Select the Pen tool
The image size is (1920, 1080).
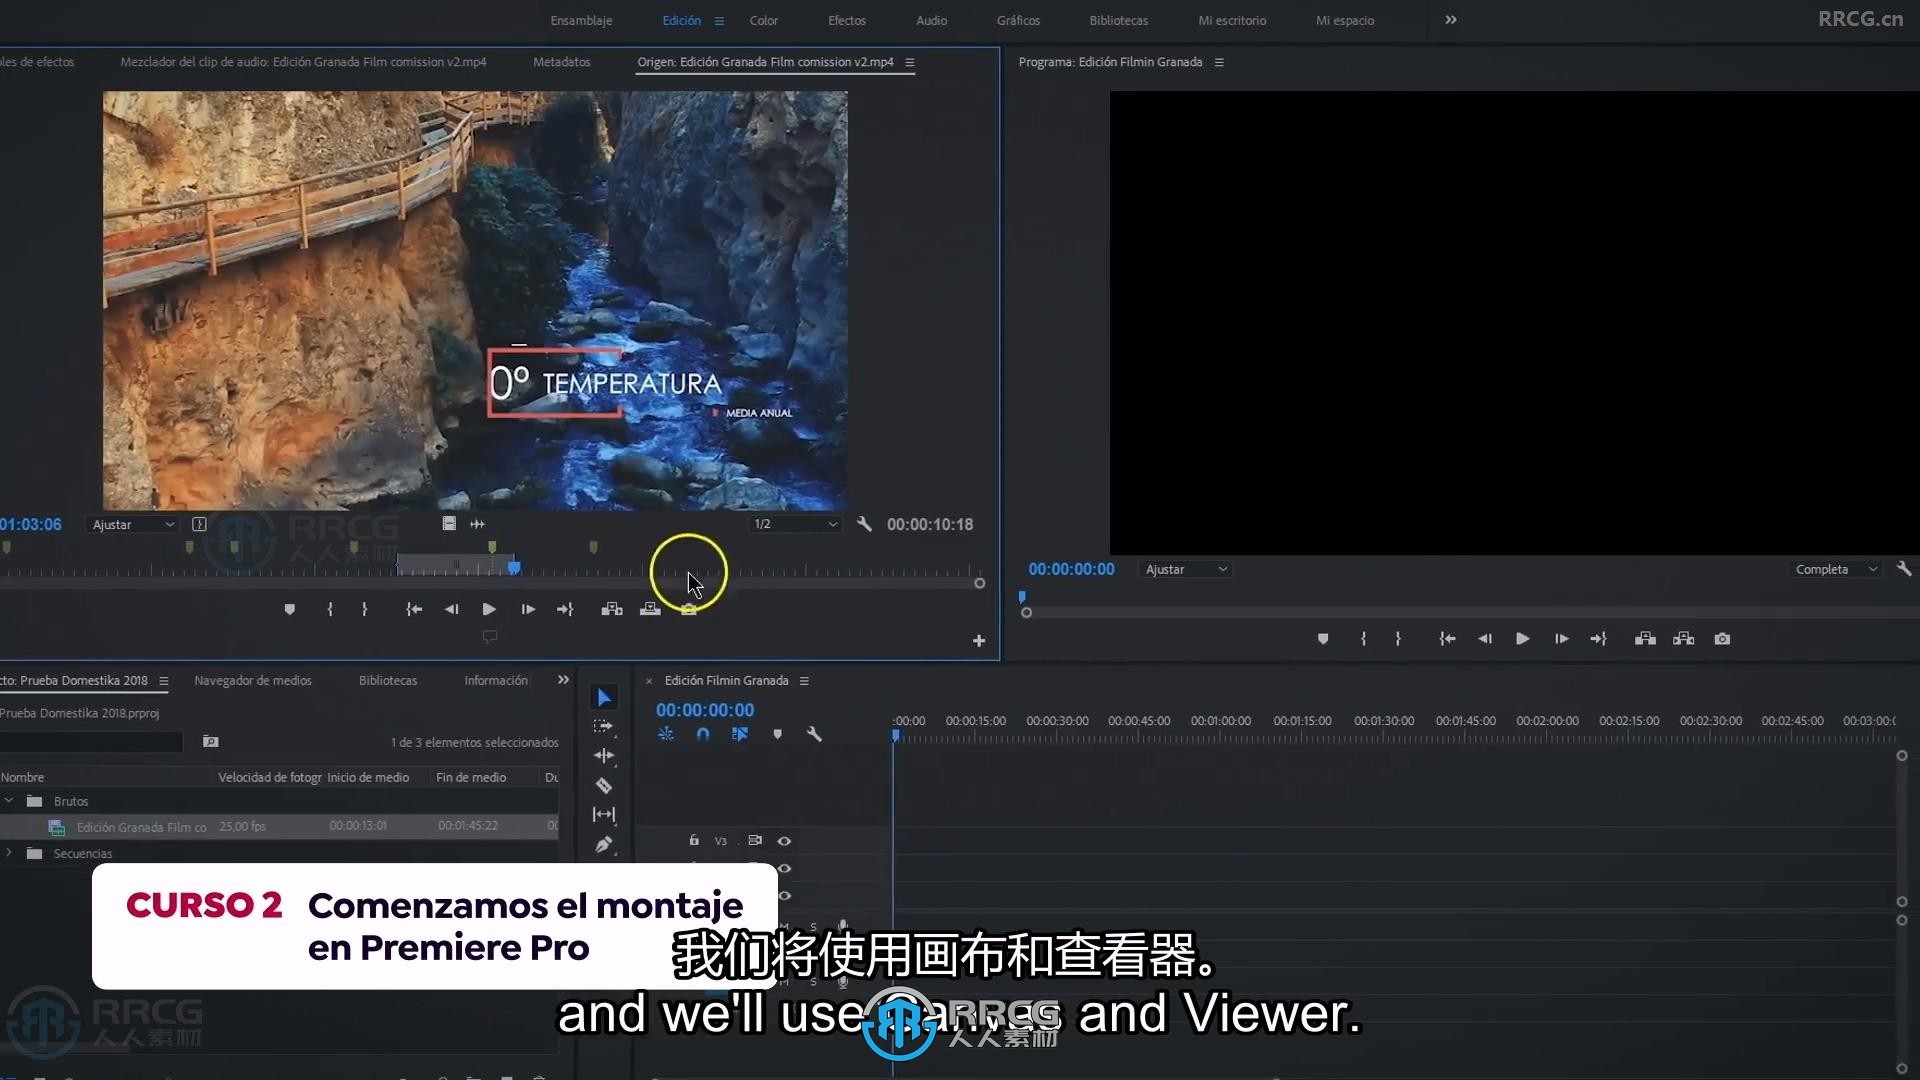[604, 844]
